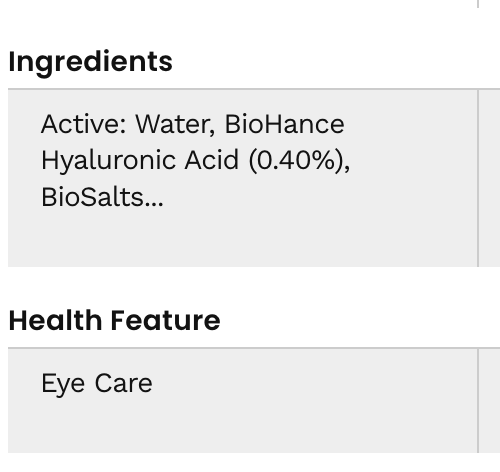
Task: Click the Water ingredient word
Action: pyautogui.click(x=175, y=124)
